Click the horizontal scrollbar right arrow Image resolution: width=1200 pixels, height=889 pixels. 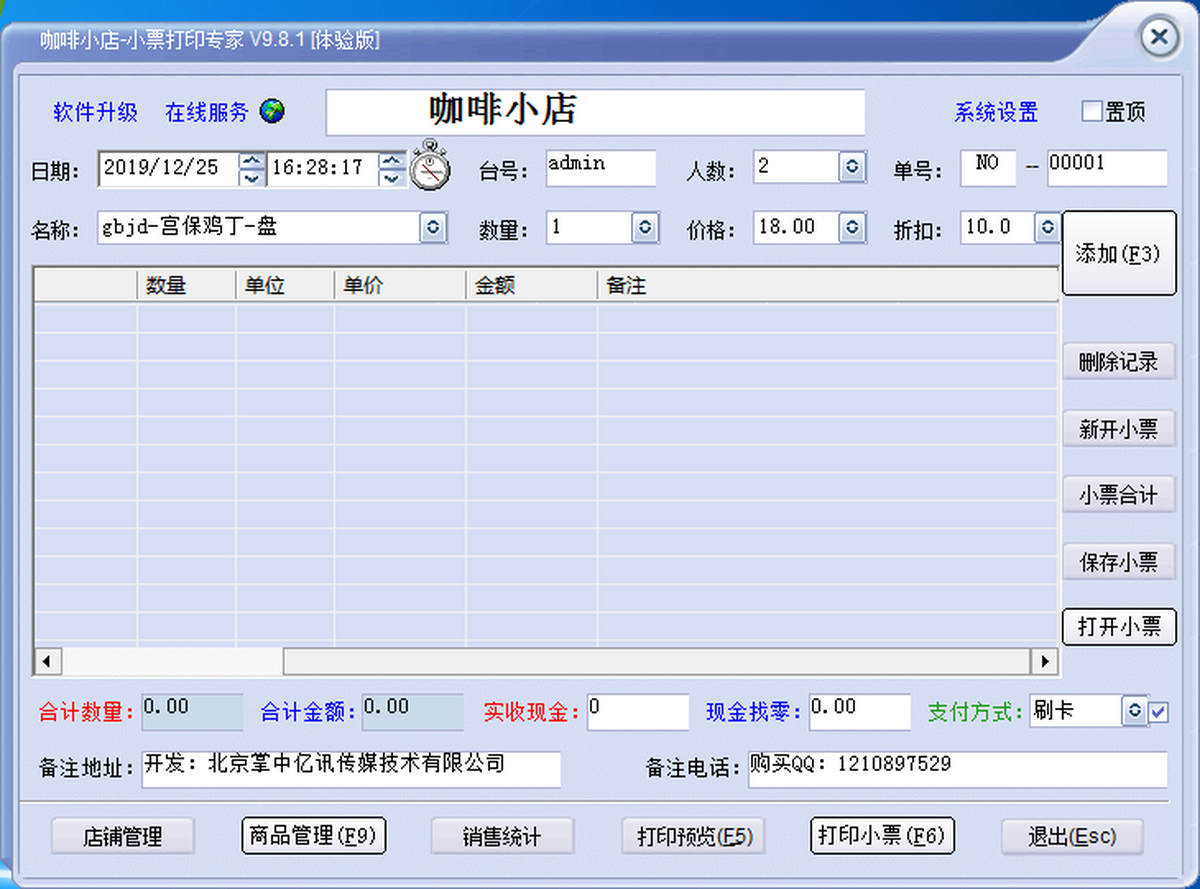[x=1045, y=661]
